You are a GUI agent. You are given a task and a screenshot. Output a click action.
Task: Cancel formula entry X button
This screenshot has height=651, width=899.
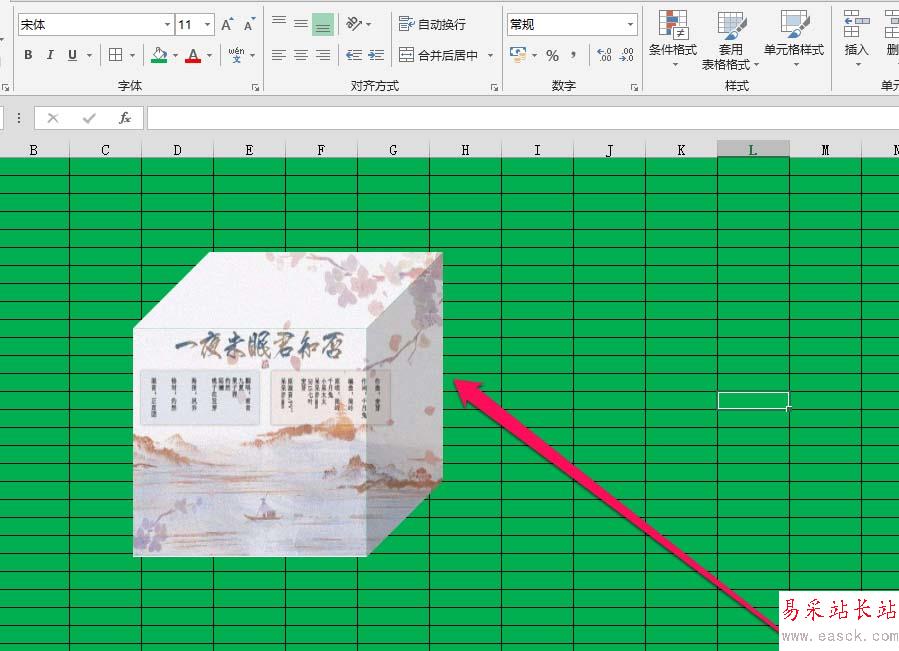pyautogui.click(x=53, y=118)
